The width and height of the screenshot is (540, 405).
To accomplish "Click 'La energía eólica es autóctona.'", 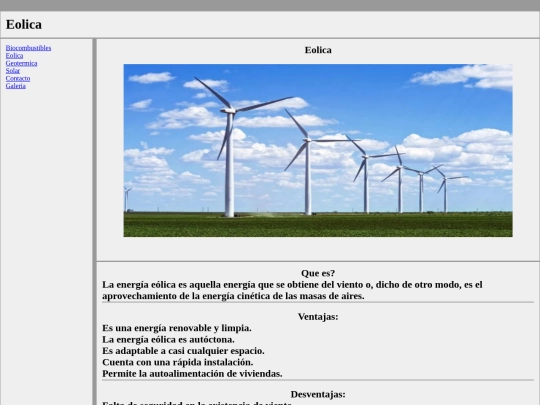I will 168,339.
